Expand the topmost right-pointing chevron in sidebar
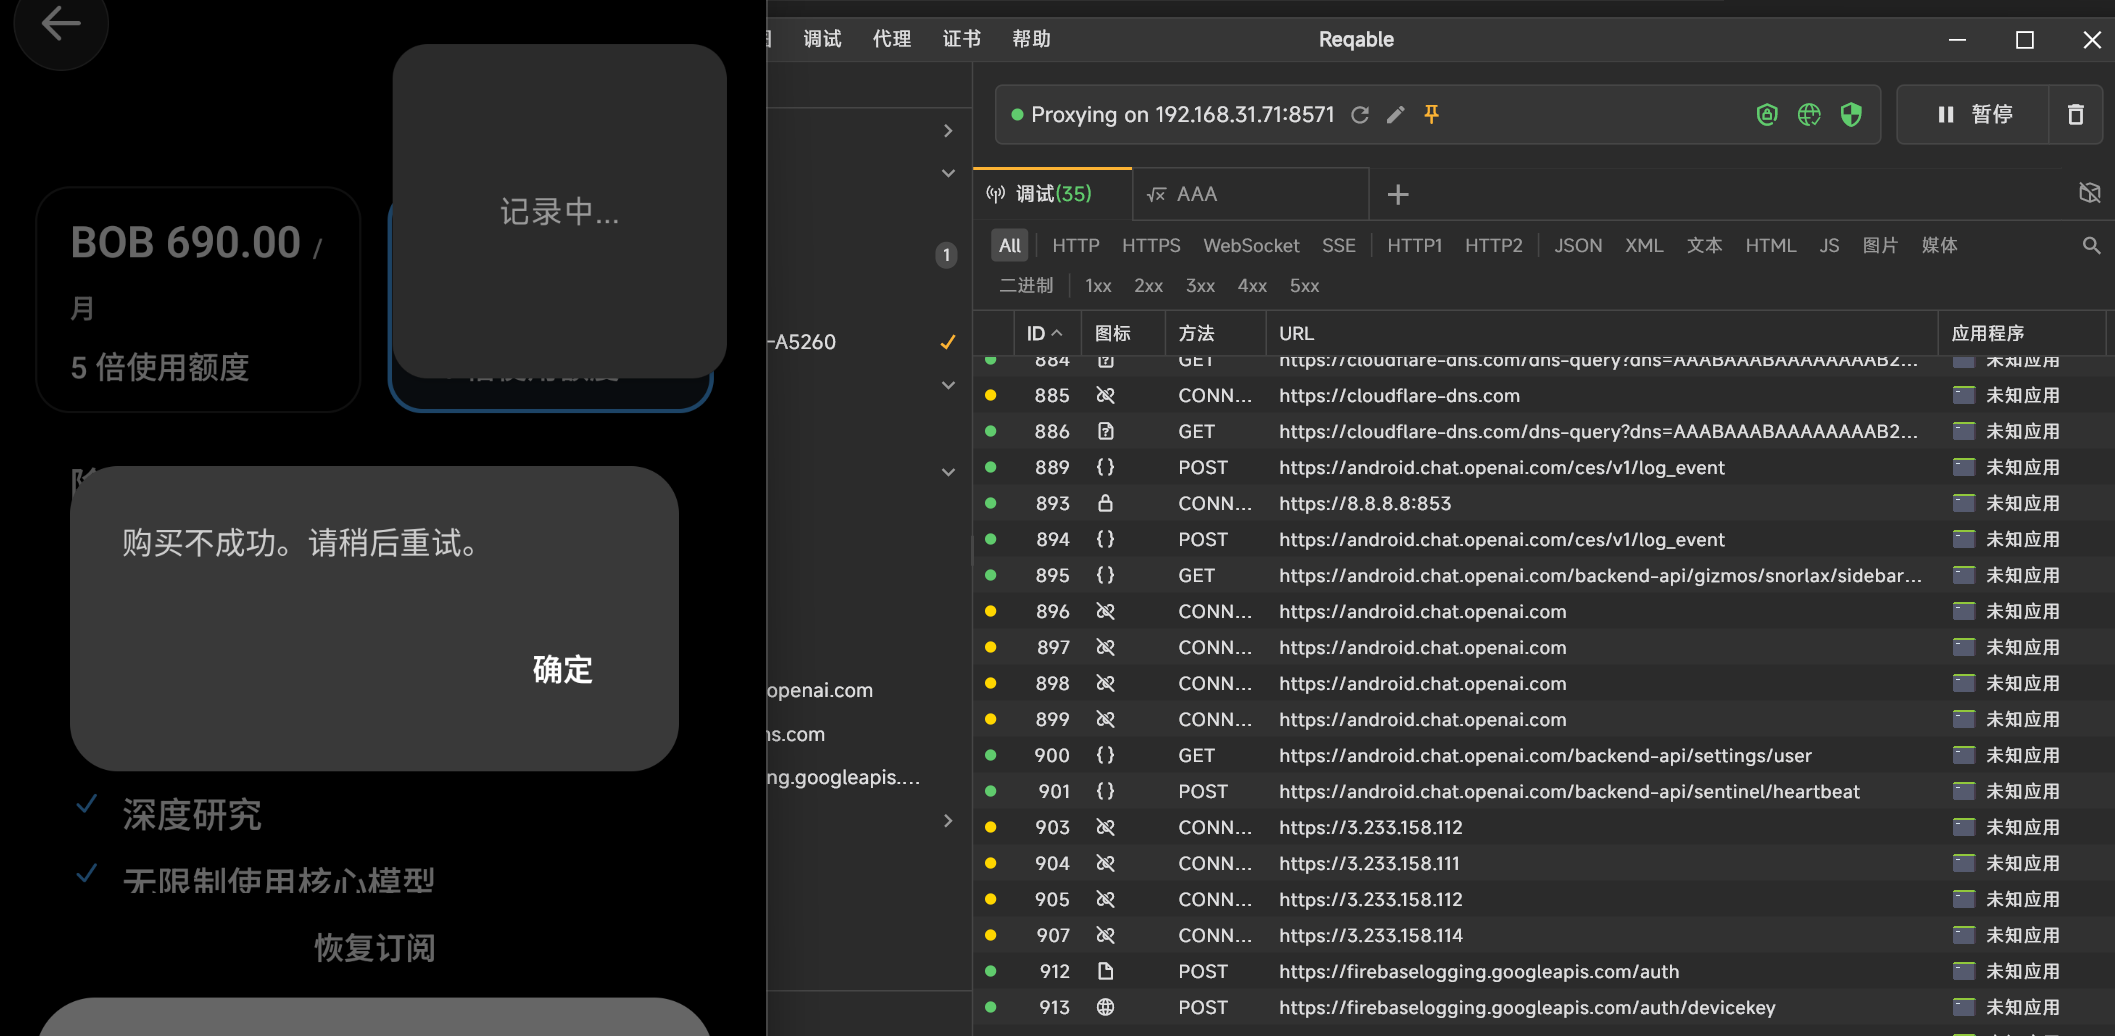This screenshot has height=1036, width=2115. click(x=948, y=131)
